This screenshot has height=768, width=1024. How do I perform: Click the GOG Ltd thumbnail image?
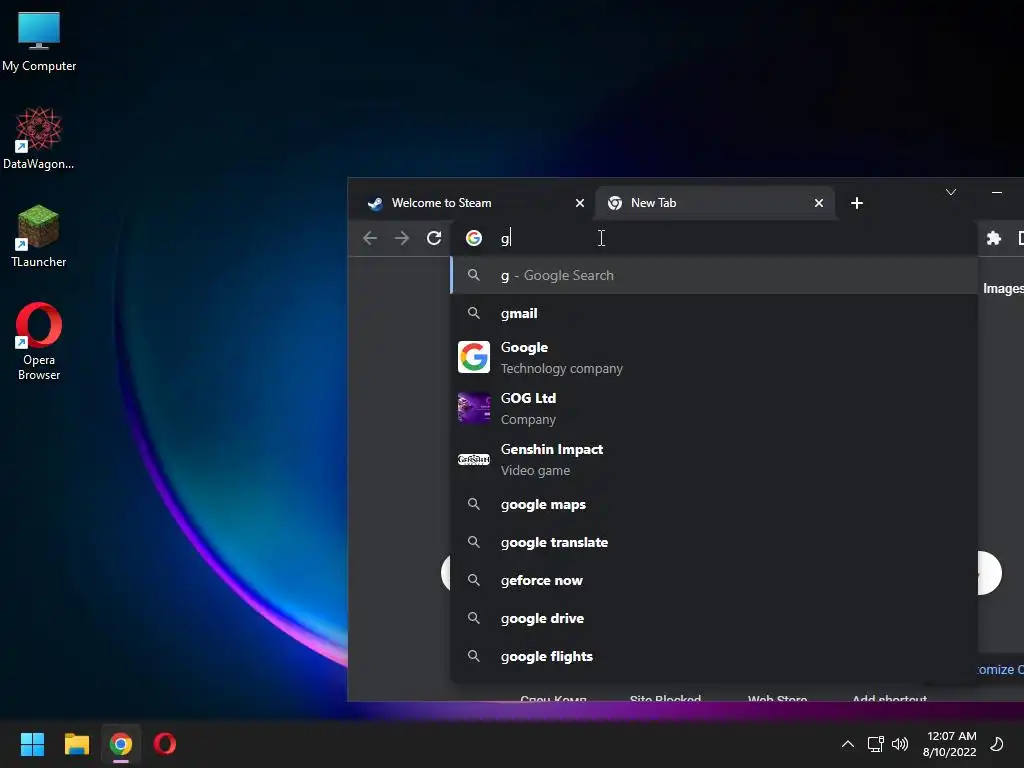pyautogui.click(x=474, y=408)
